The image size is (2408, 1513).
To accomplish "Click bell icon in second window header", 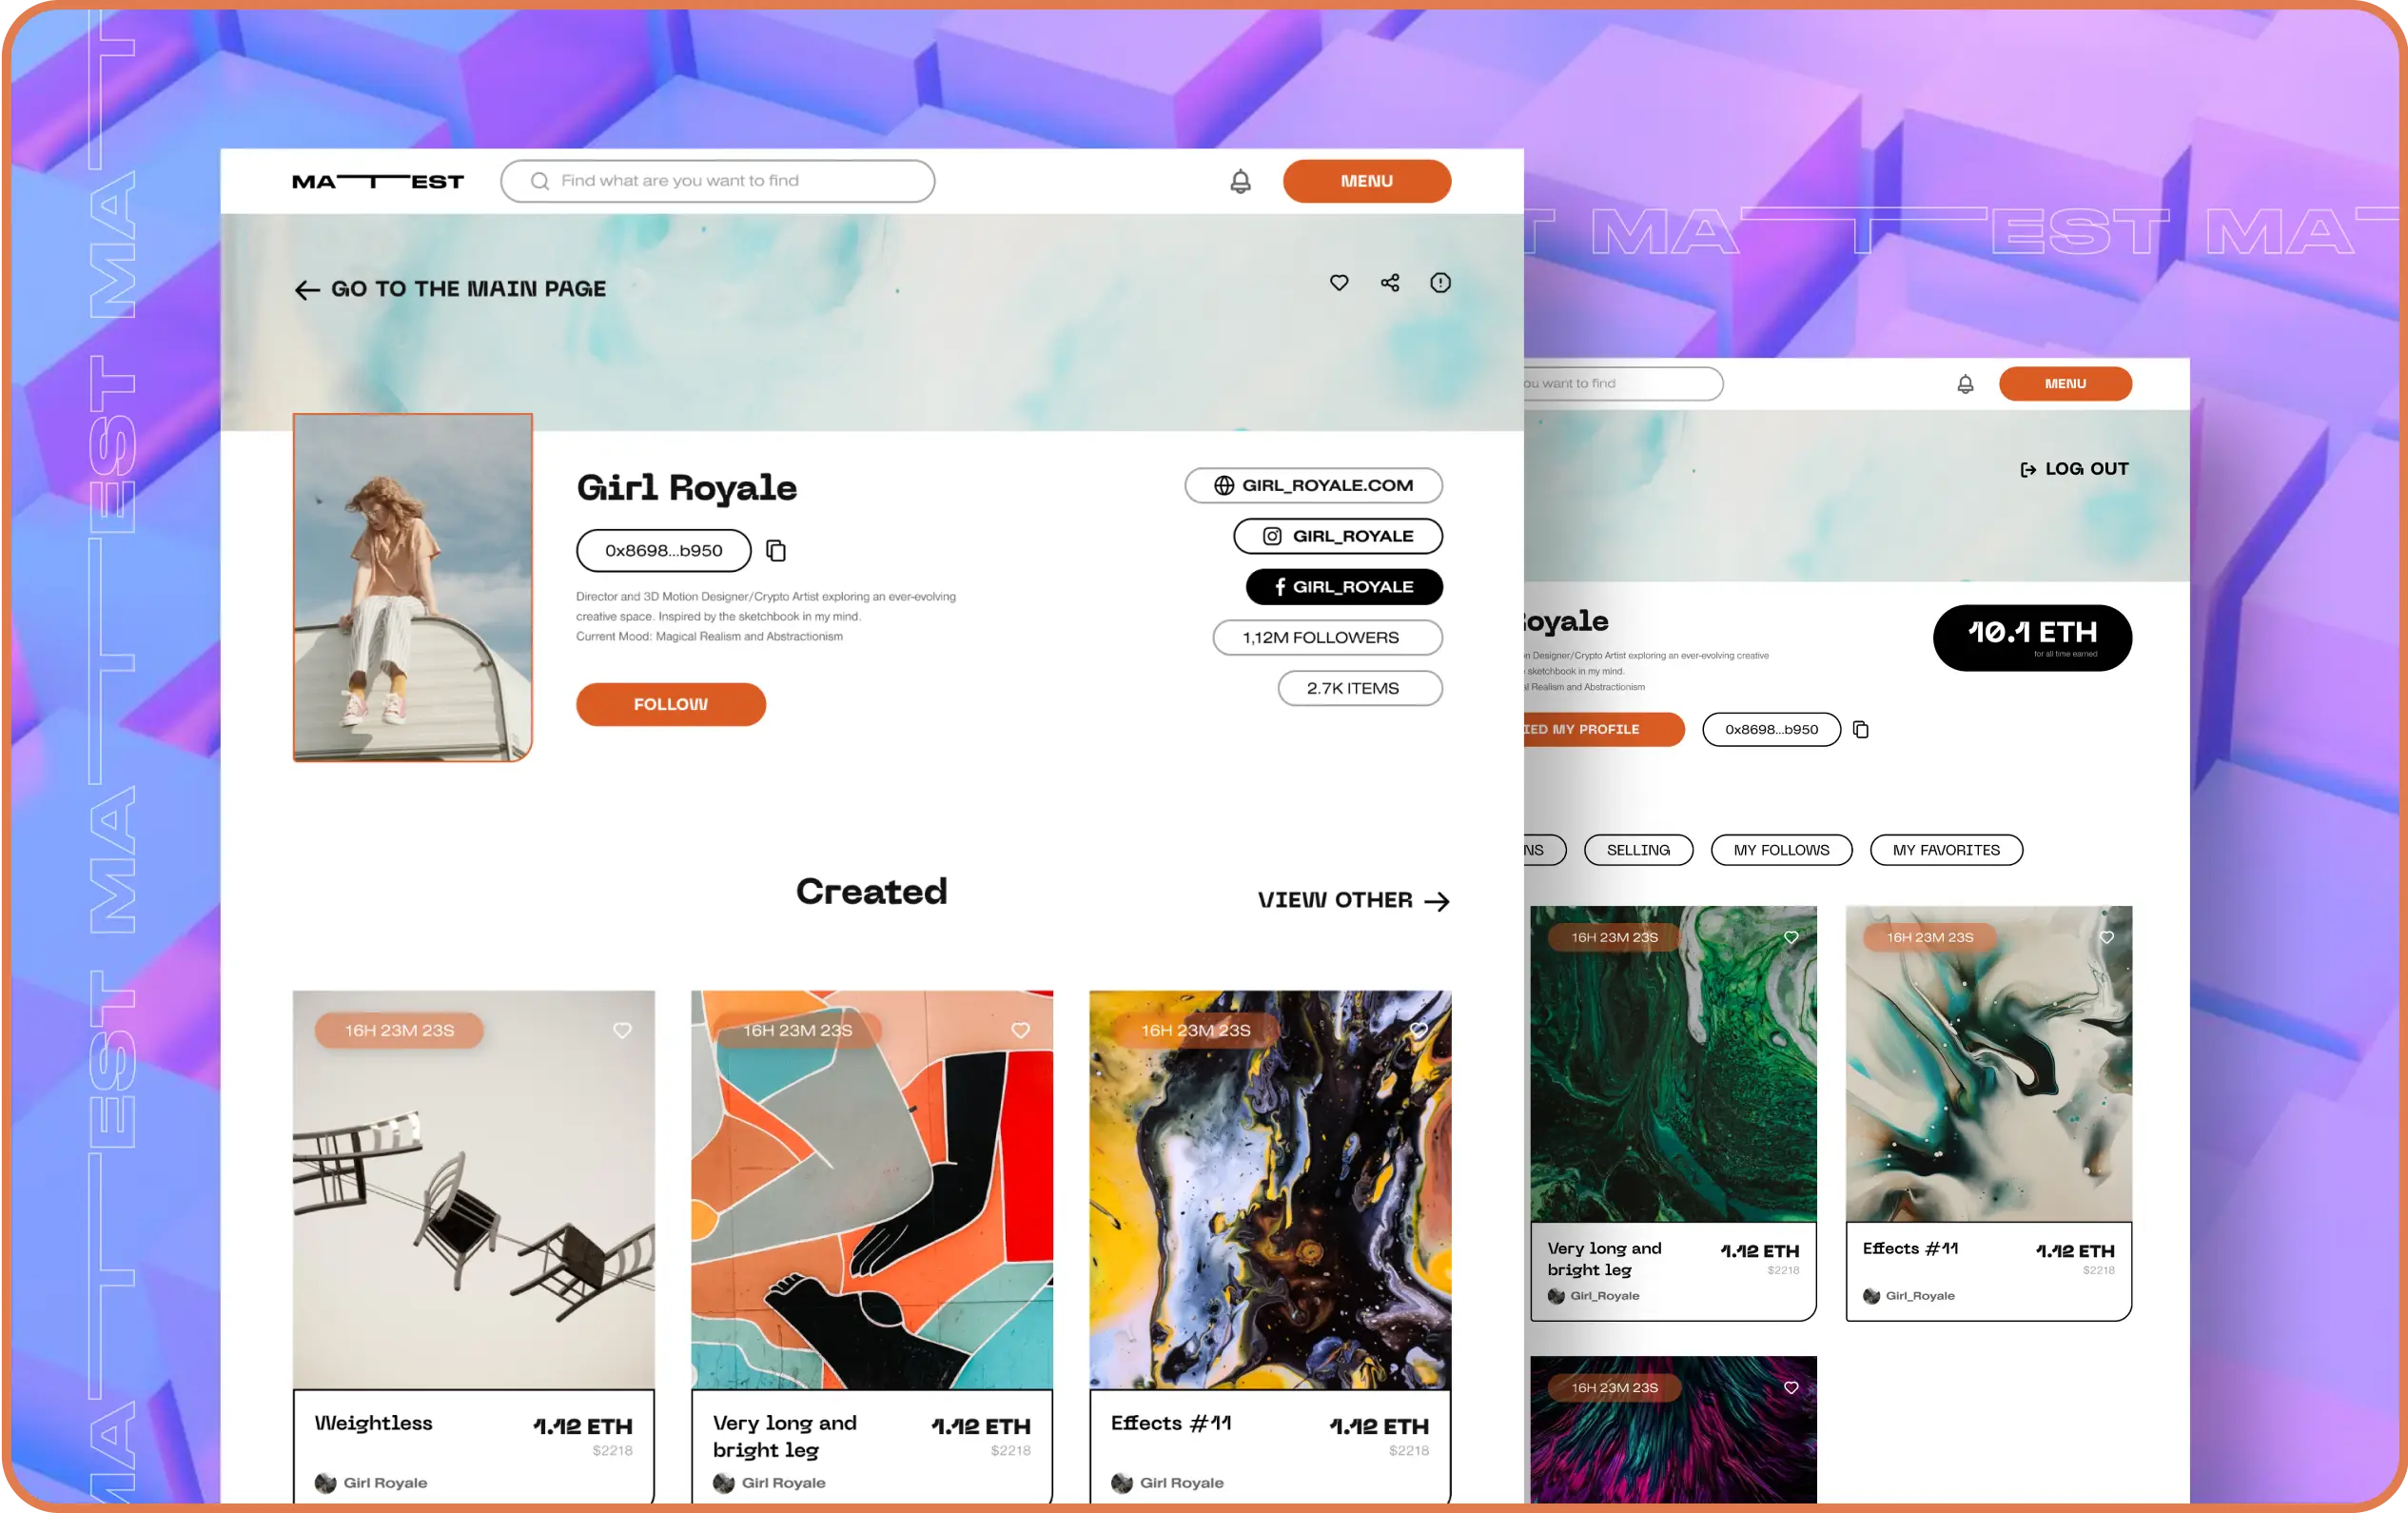I will click(1965, 384).
